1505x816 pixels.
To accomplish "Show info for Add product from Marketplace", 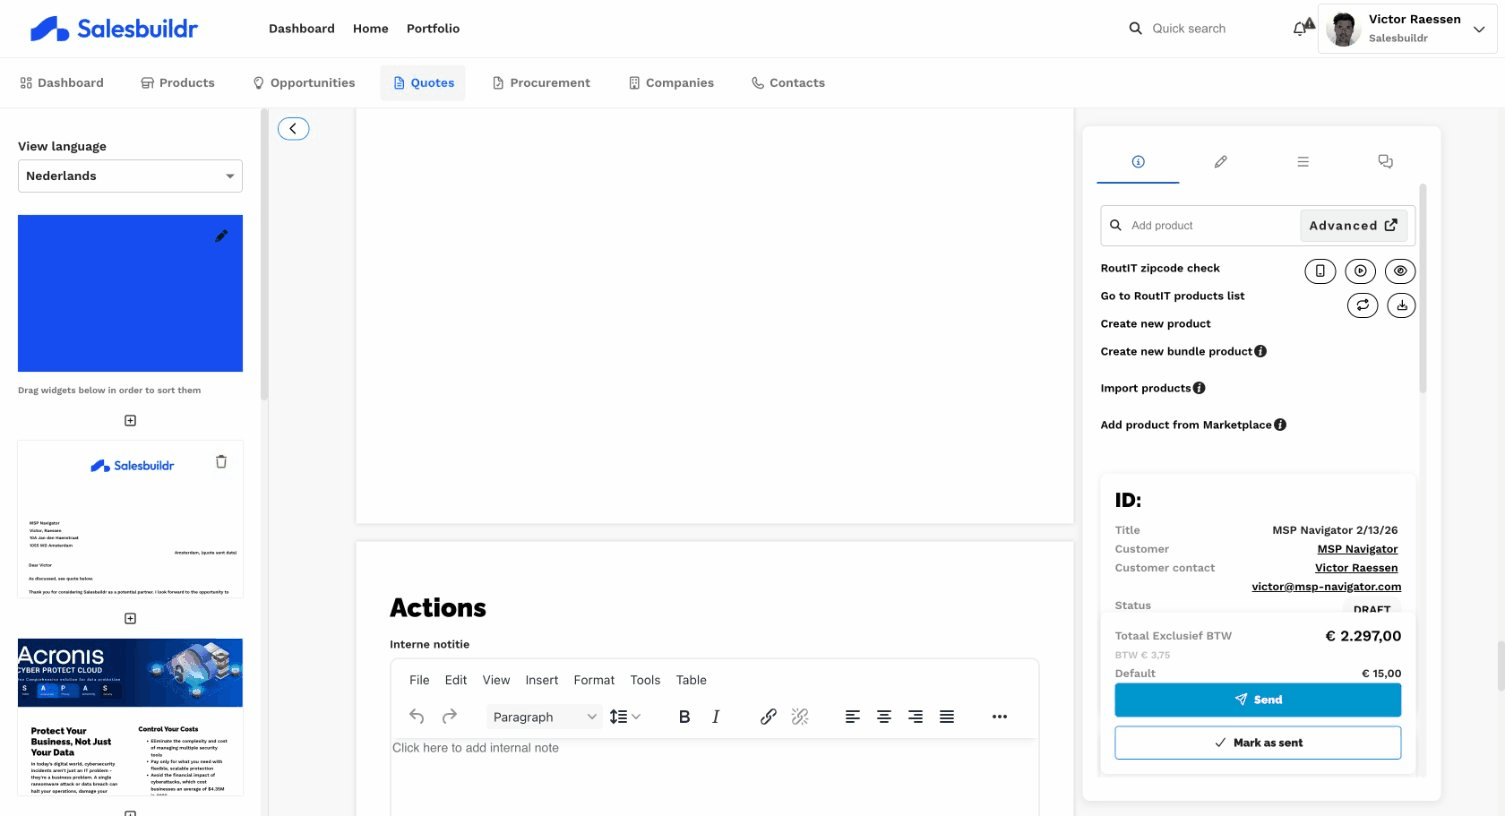I will (x=1280, y=425).
